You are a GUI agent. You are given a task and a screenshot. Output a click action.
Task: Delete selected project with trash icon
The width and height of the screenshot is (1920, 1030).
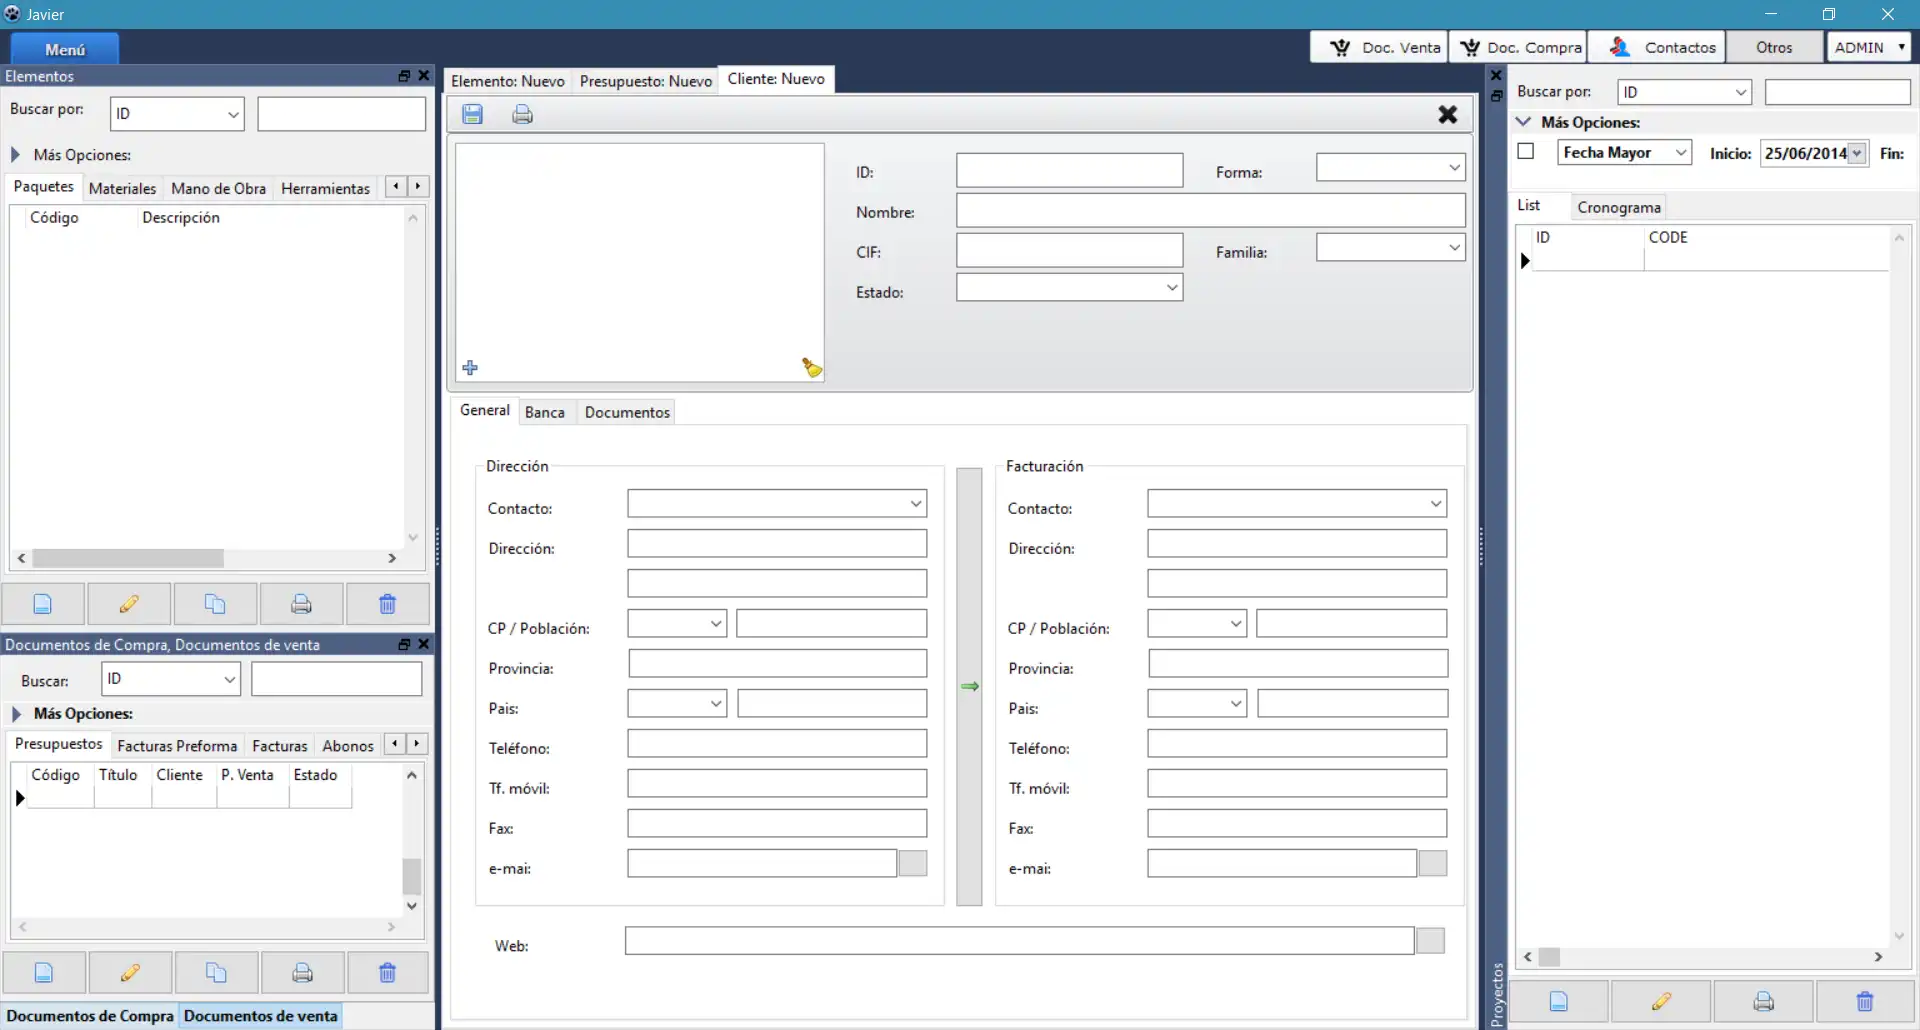pos(1865,1001)
